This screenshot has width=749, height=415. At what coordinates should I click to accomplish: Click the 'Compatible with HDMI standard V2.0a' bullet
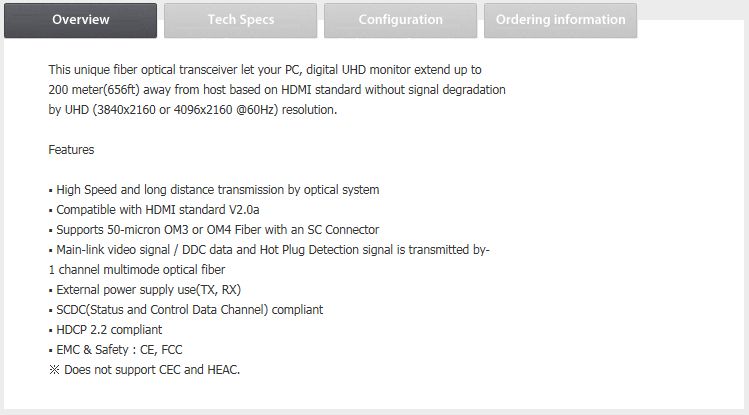pyautogui.click(x=154, y=210)
